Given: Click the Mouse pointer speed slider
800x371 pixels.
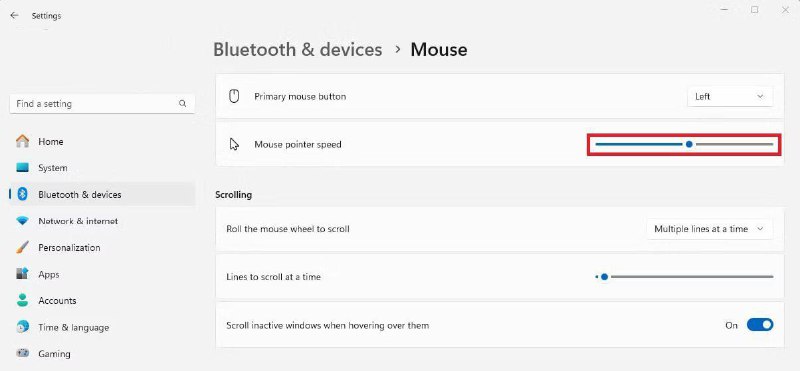Looking at the screenshot, I should coord(684,144).
